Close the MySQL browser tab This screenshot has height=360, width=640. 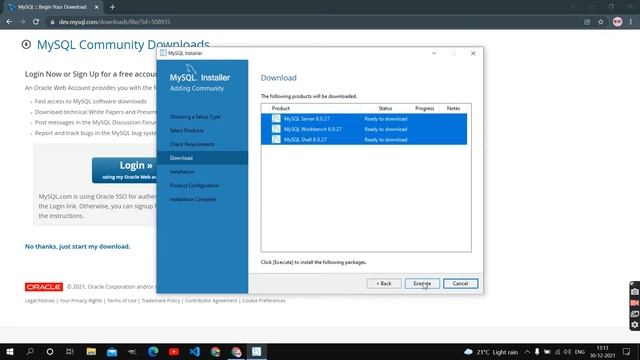[97, 7]
